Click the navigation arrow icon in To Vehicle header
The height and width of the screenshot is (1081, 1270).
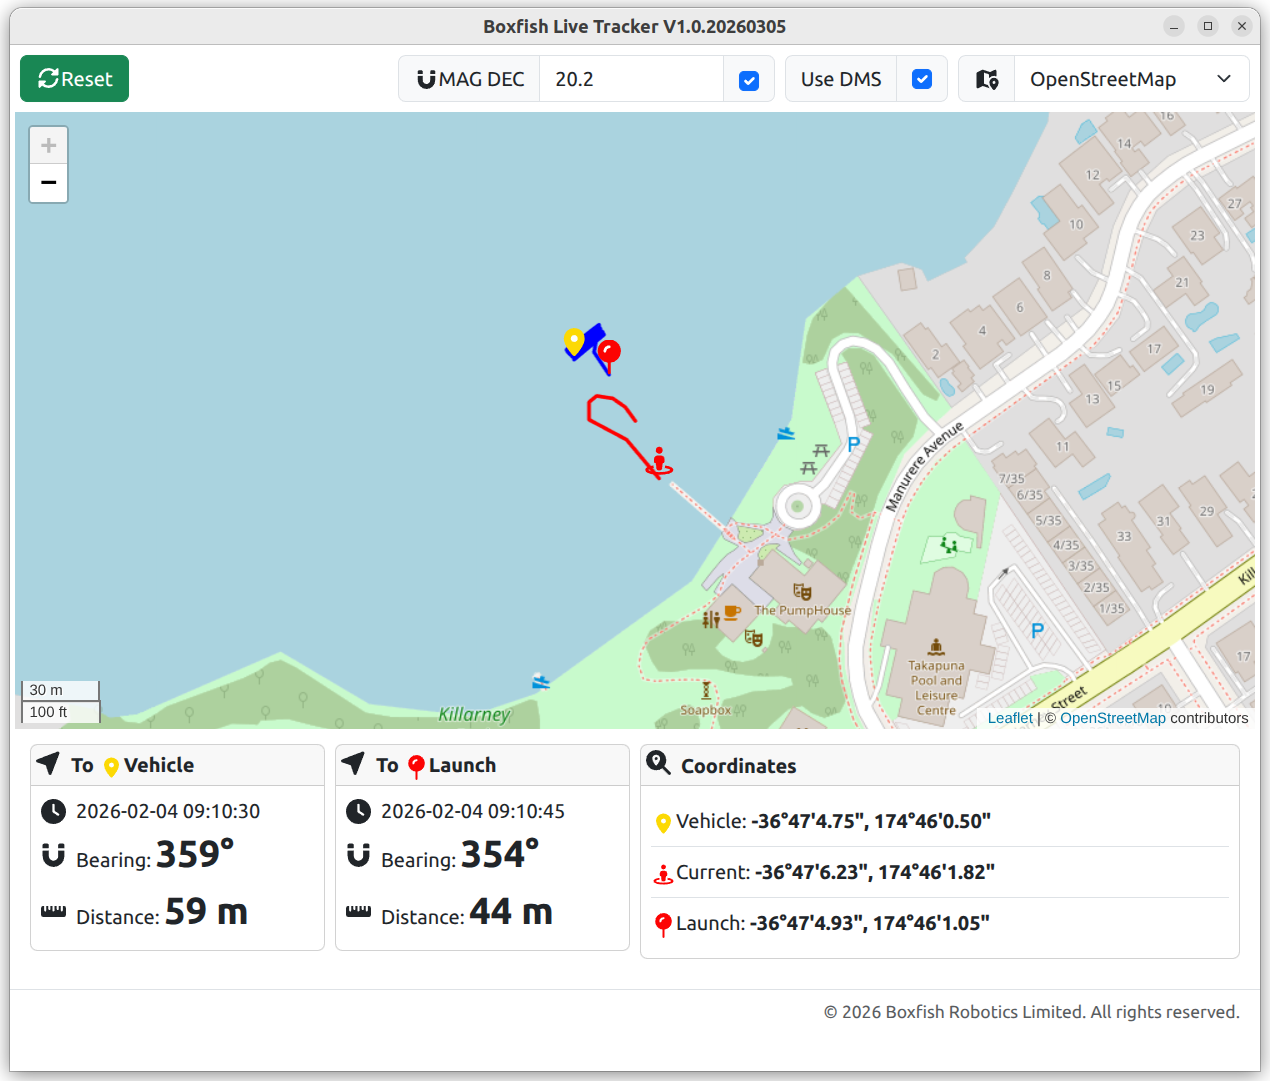tap(48, 763)
